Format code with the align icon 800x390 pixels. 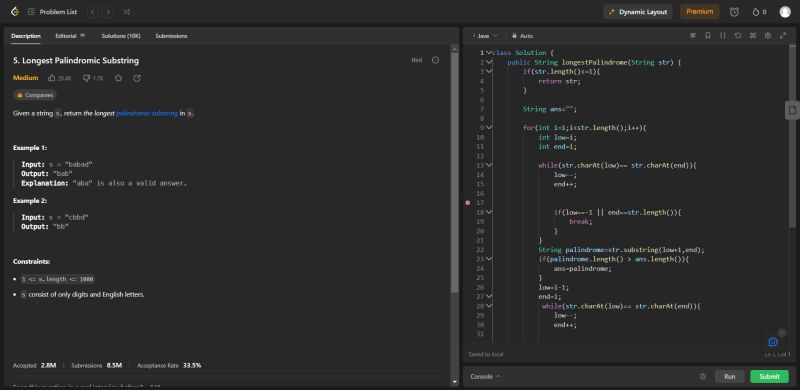tap(693, 36)
